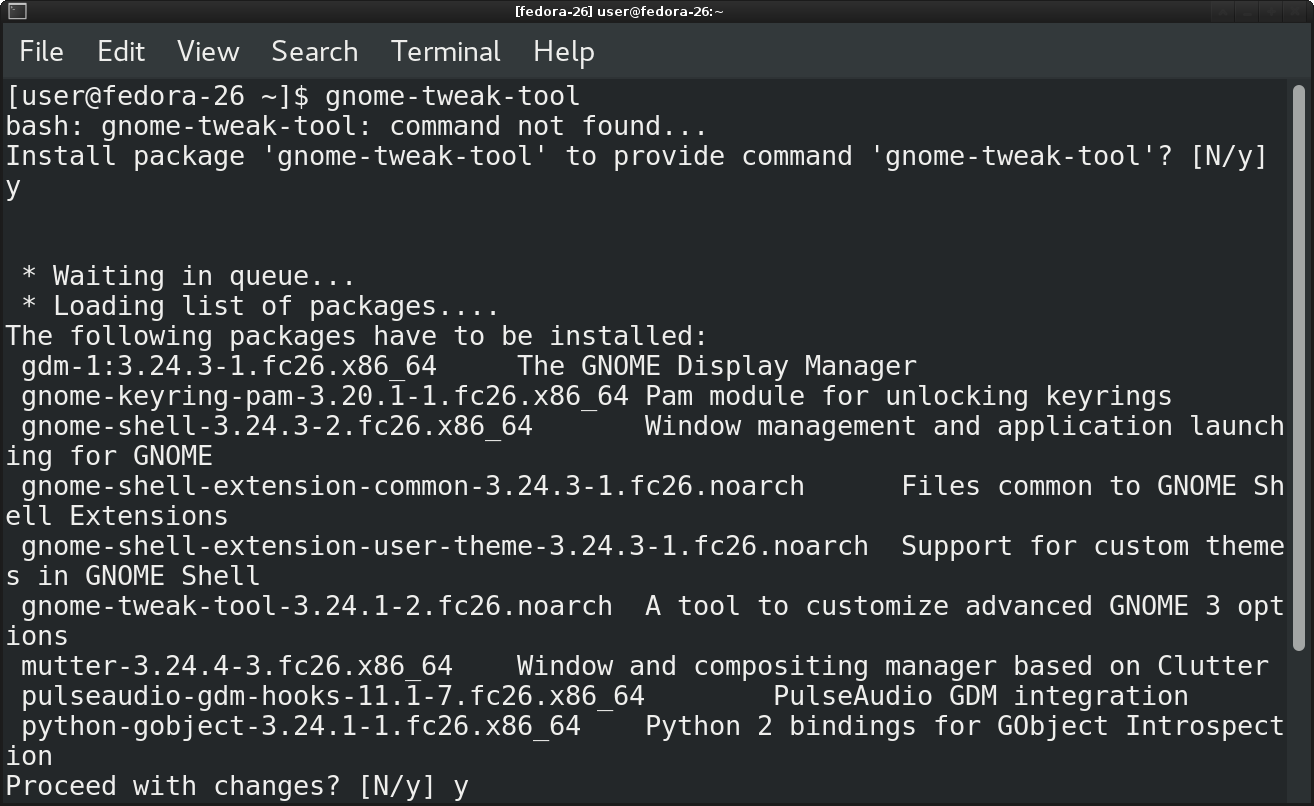This screenshot has width=1314, height=806.
Task: Click the 'Install package' question line
Action: pyautogui.click(x=637, y=156)
